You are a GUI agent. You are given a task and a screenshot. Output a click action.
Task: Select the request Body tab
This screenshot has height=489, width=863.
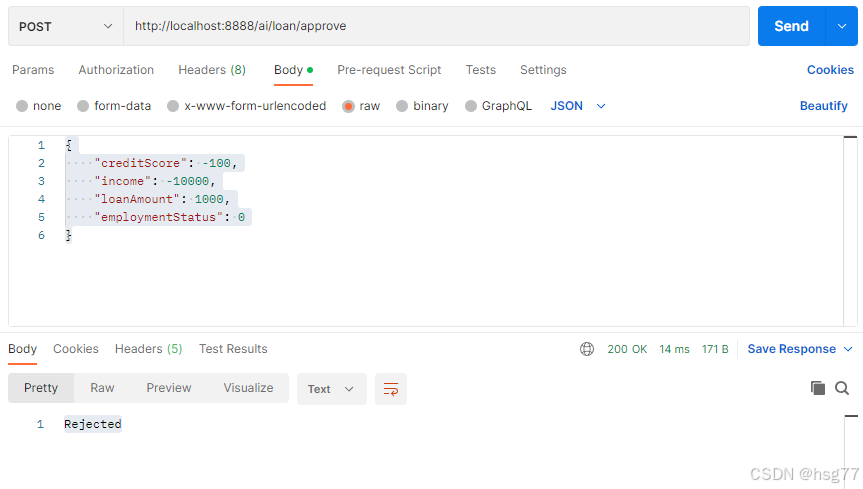click(293, 70)
